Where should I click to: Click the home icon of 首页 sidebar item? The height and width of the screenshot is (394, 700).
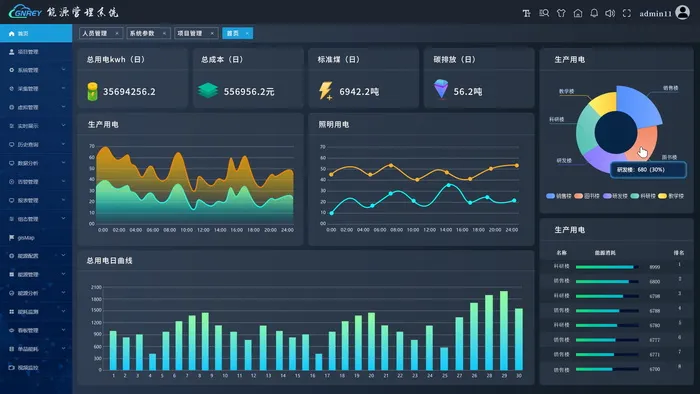(x=12, y=33)
